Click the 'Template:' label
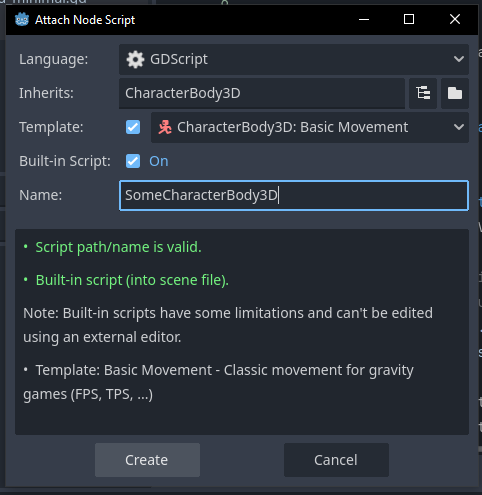This screenshot has width=482, height=495. pos(51,127)
